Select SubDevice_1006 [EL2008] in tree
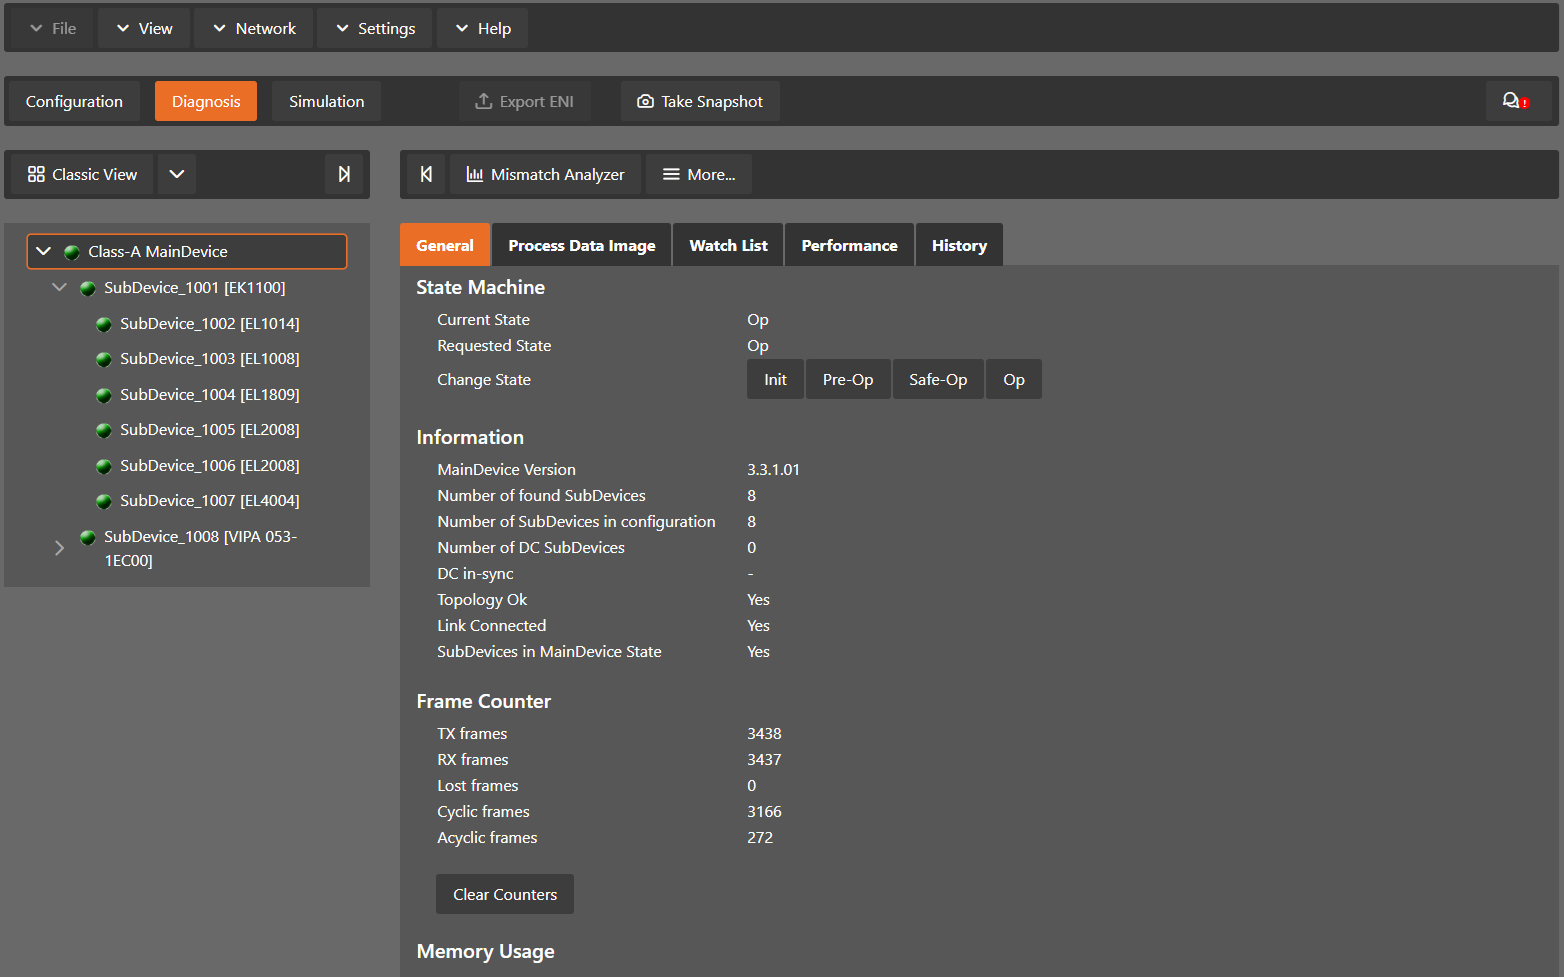 (x=210, y=465)
